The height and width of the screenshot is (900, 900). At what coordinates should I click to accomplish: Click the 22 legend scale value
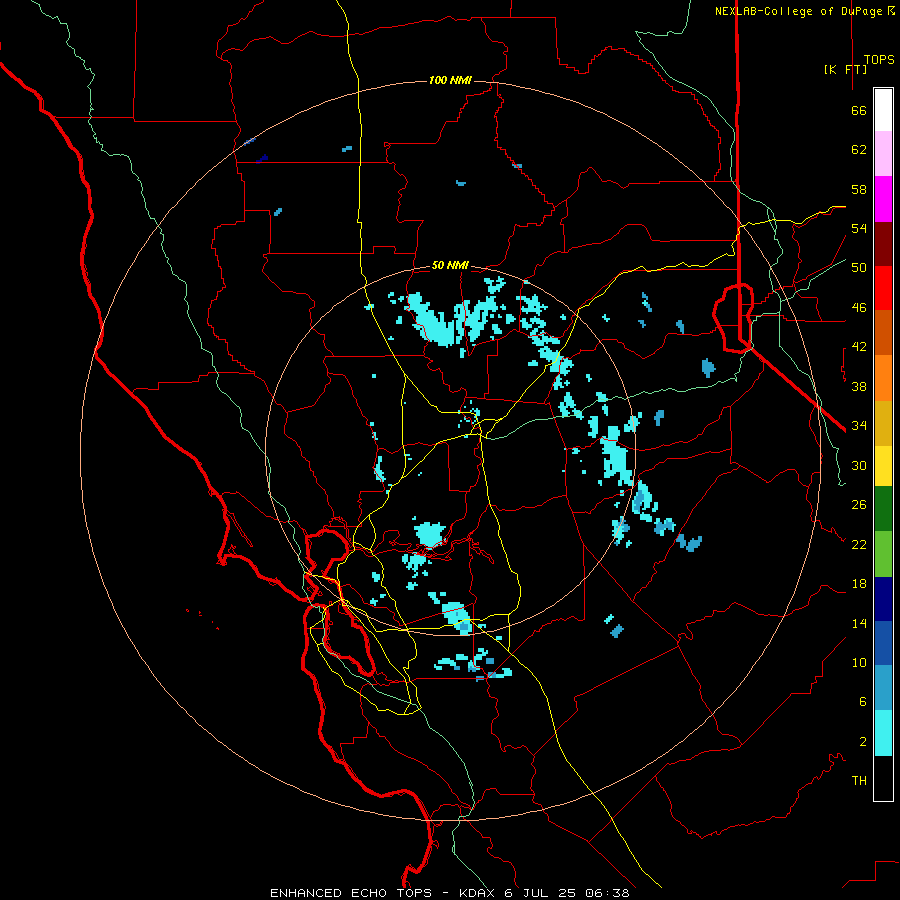tap(859, 544)
